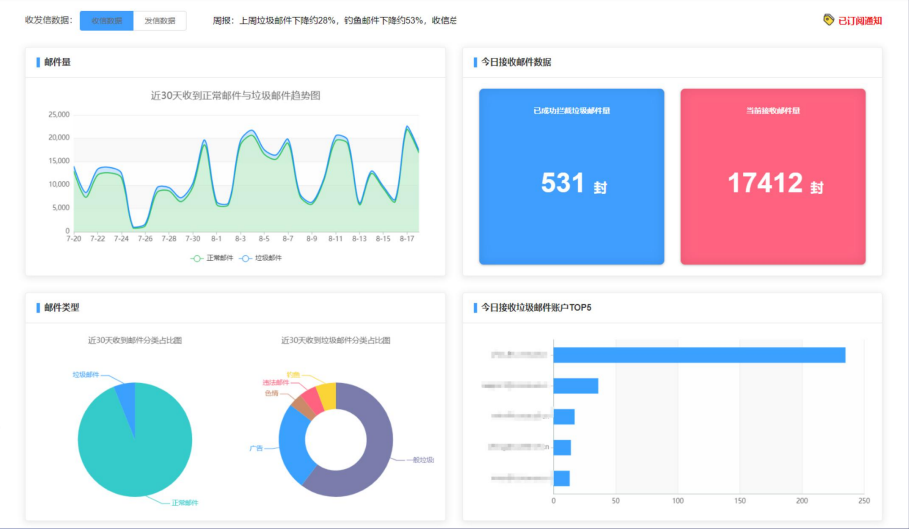
Task: Click the second bar in TOP5 chart
Action: (x=576, y=386)
